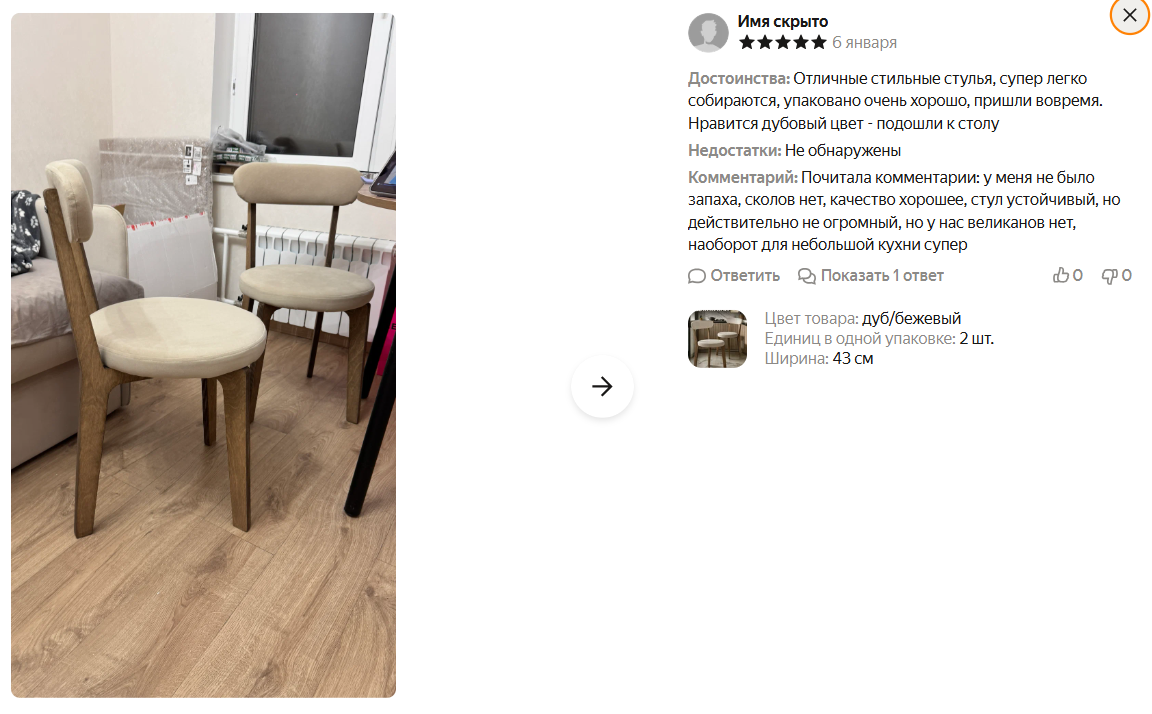
Task: Select the reviewer name Имя скрыто
Action: coord(782,21)
